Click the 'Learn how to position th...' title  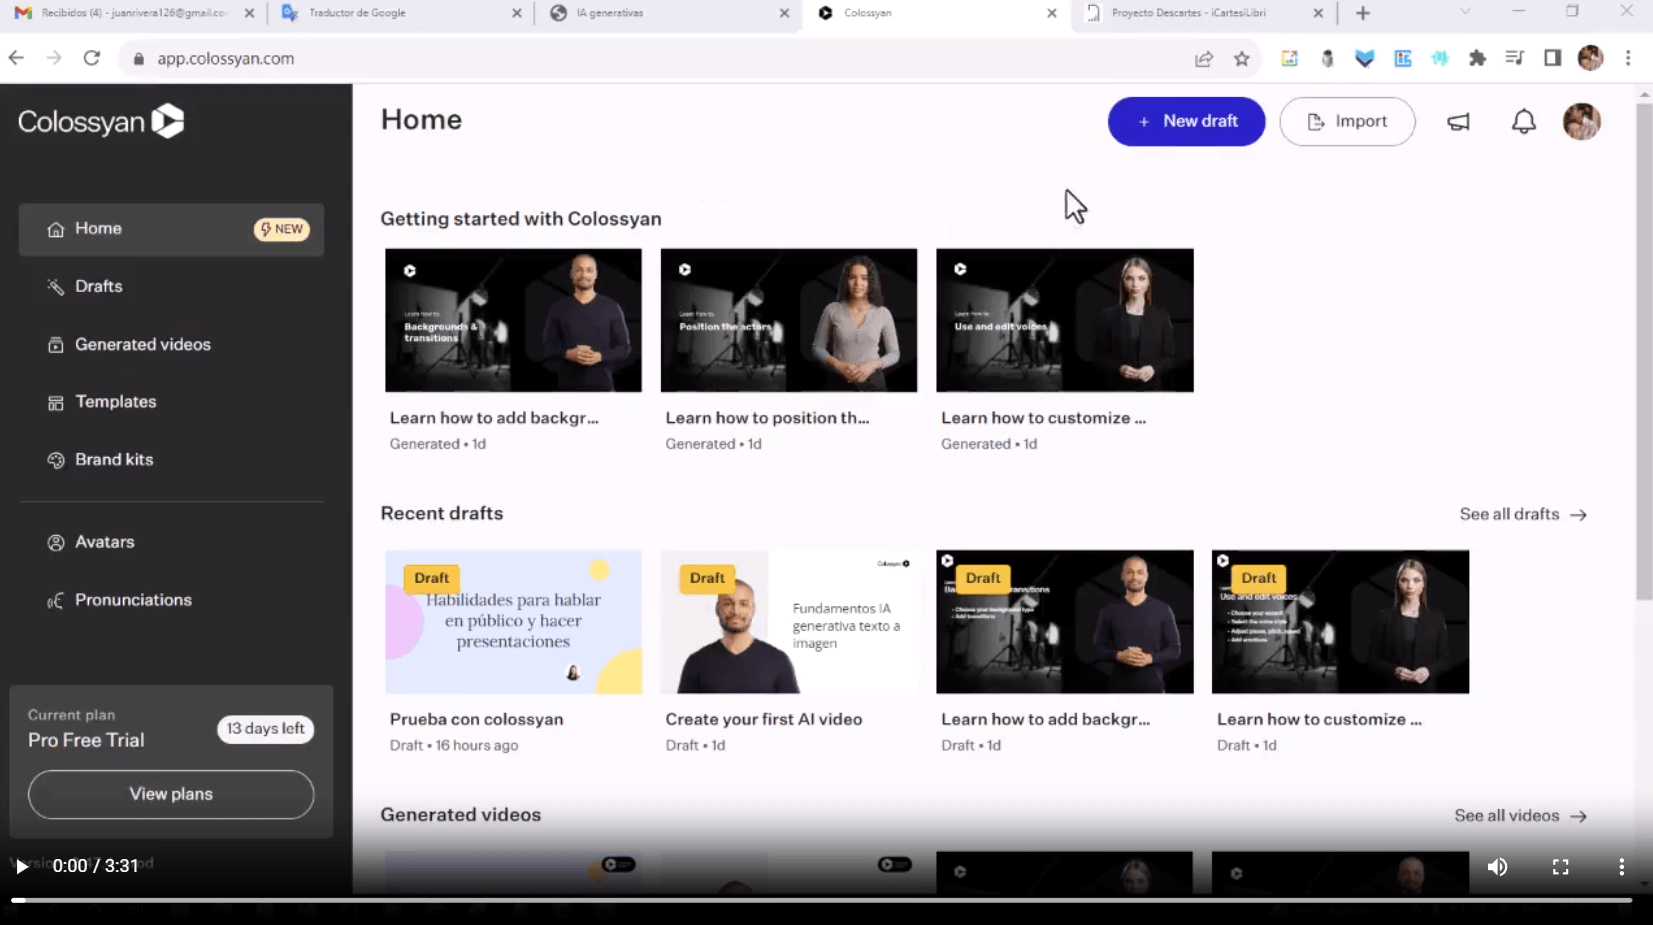click(x=767, y=418)
